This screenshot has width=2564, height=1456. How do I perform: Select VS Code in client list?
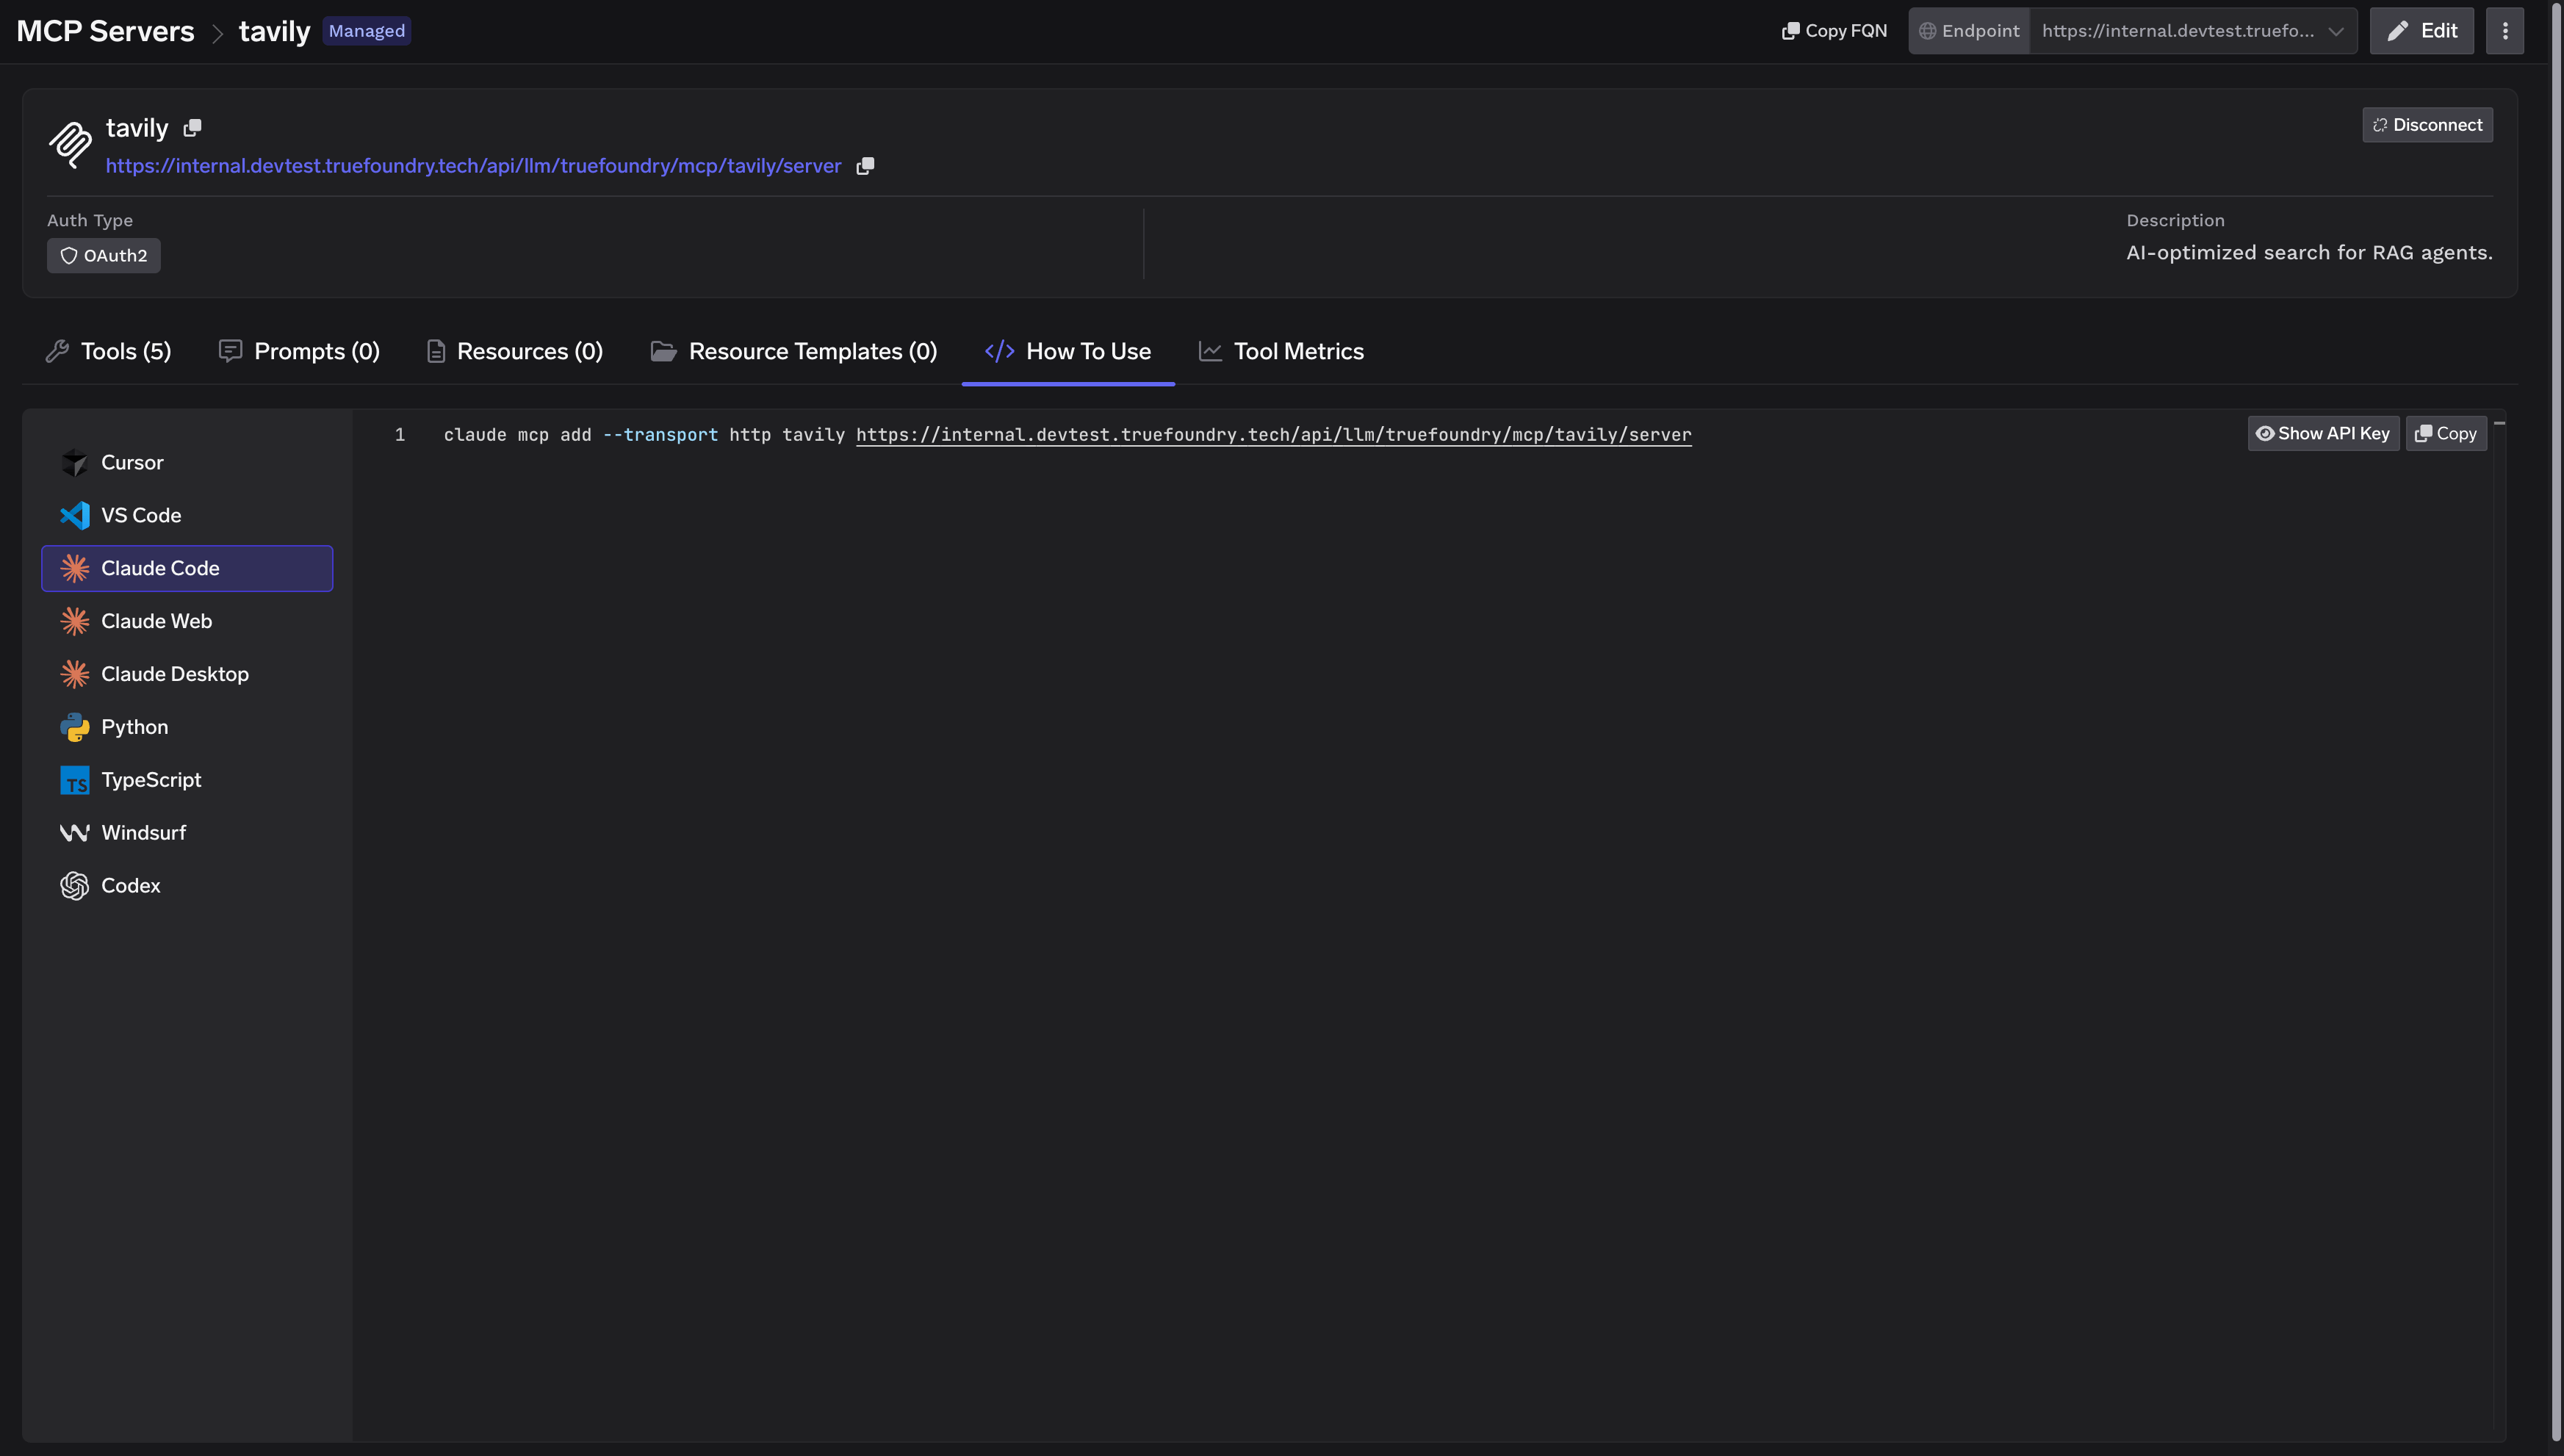[187, 516]
